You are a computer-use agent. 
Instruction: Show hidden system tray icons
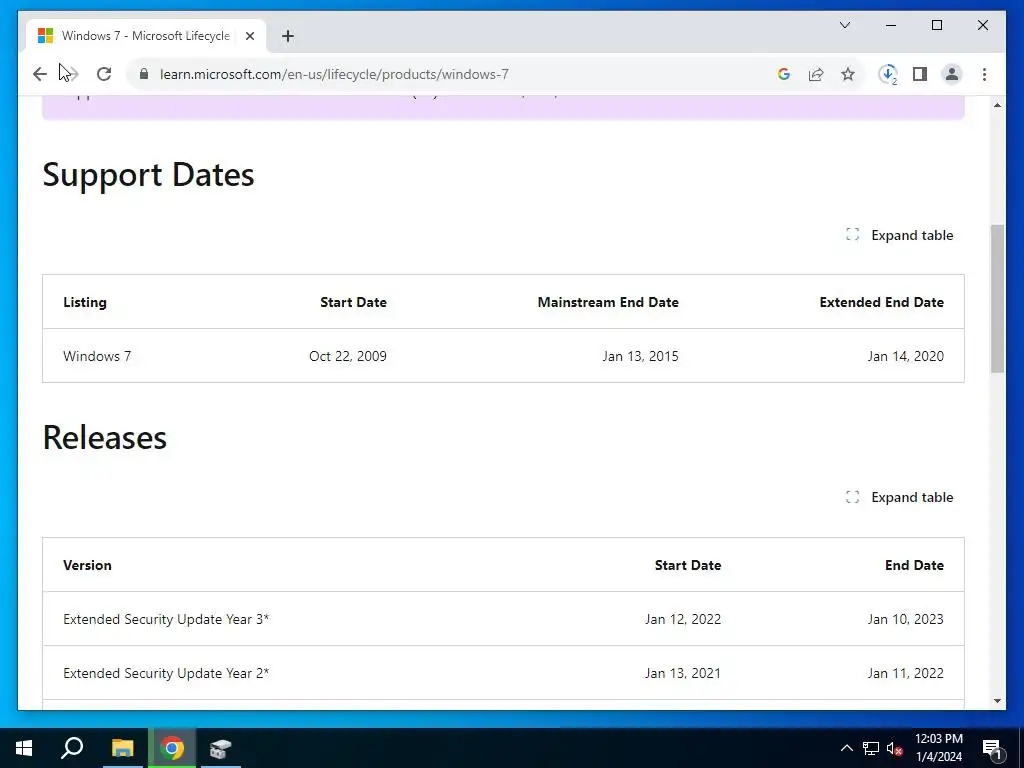pos(846,748)
